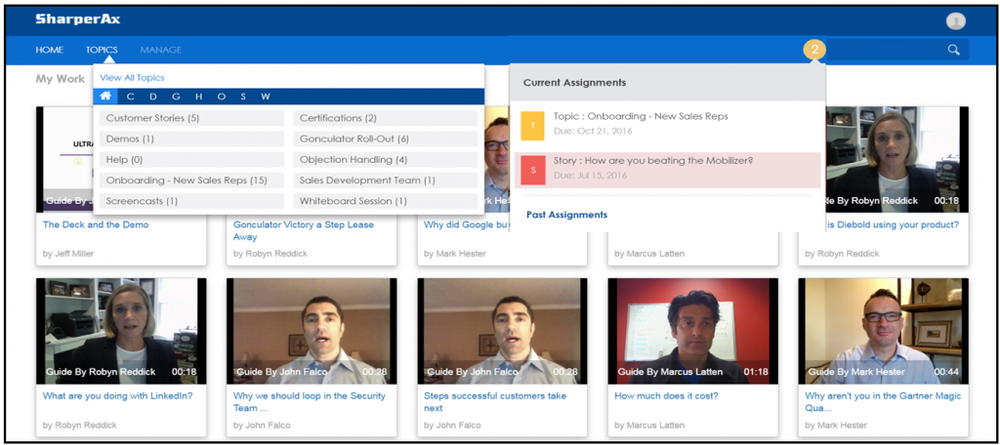This screenshot has height=445, width=1000.
Task: Click the yellow notification badge showing 2
Action: pos(814,50)
